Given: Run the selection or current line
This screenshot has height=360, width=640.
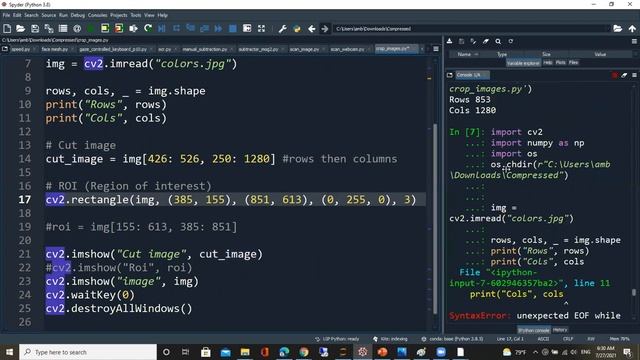Looking at the screenshot, I should pos(133,29).
